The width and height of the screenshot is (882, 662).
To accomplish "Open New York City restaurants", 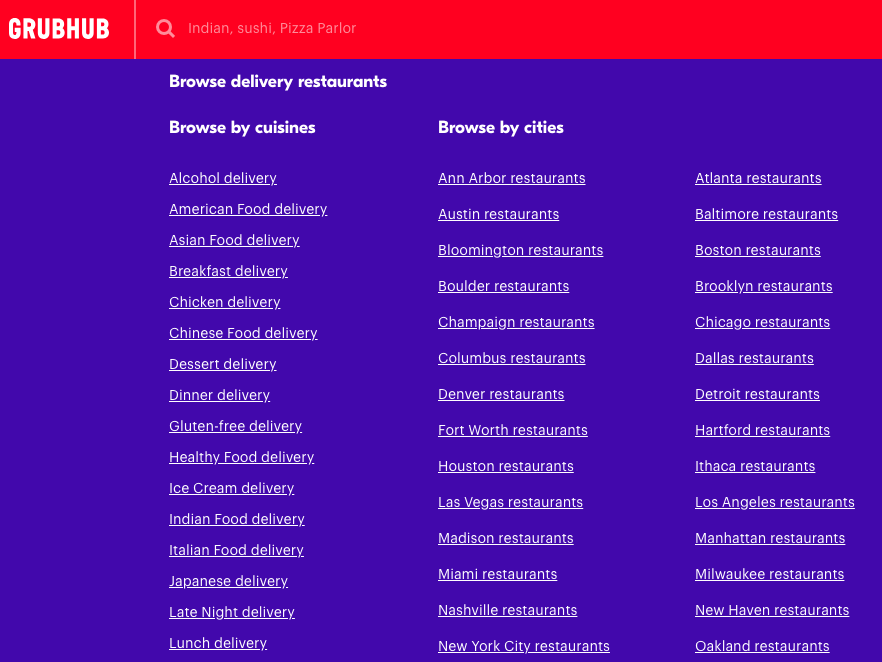I will tap(523, 646).
